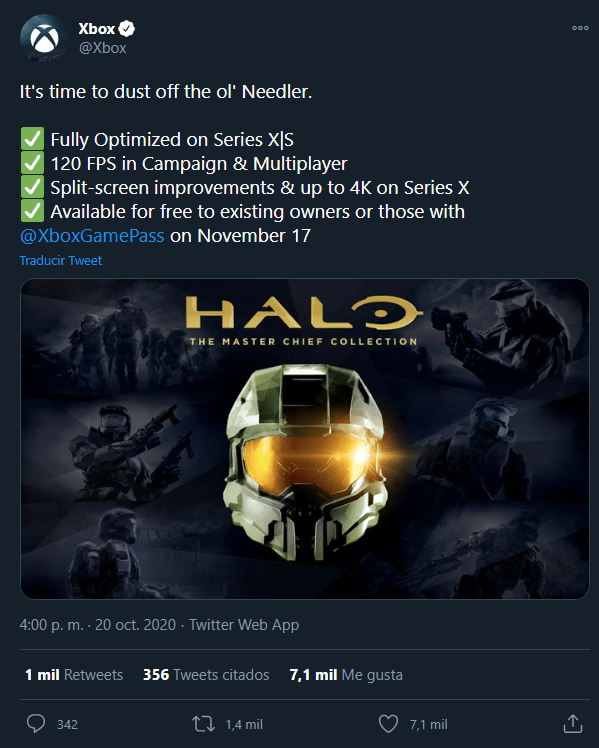Open the Halo Master Chief Collection image
This screenshot has height=748, width=599.
[305, 439]
